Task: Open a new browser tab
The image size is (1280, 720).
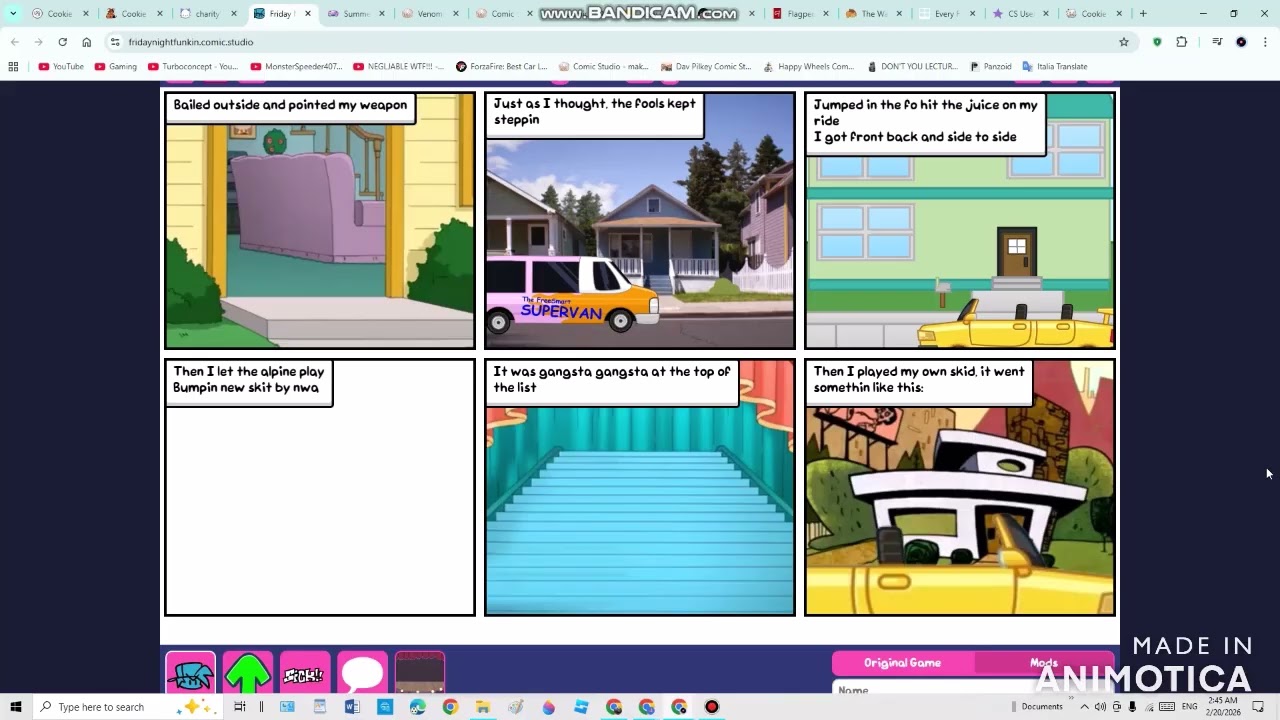Action: (1143, 14)
